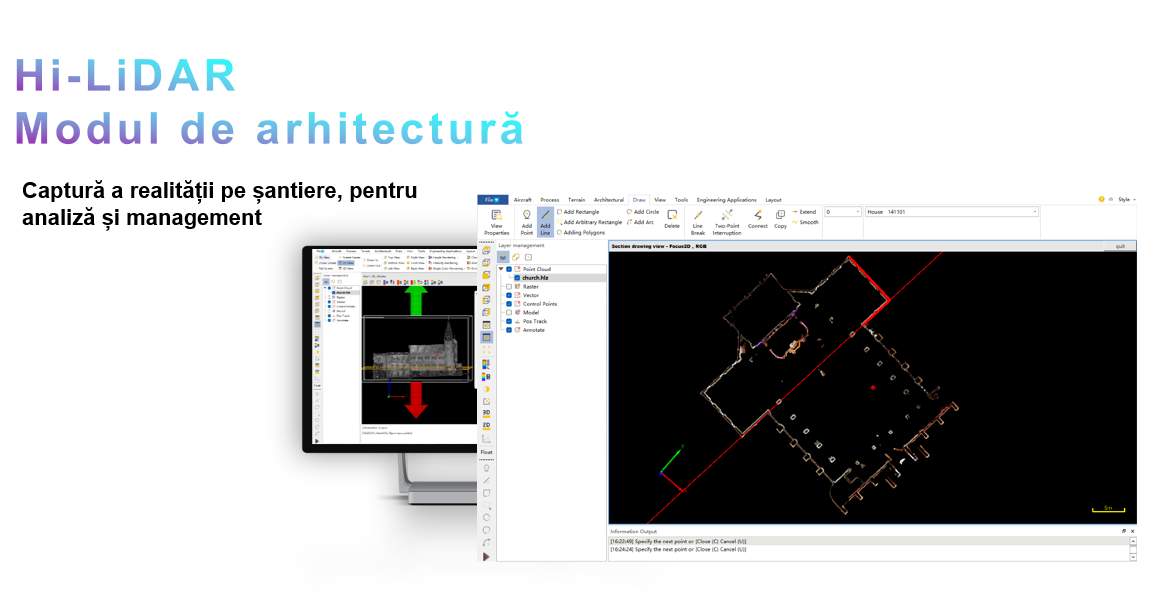Image resolution: width=1166 pixels, height=615 pixels.
Task: Select Two-Point Interruption tool
Action: coord(727,222)
